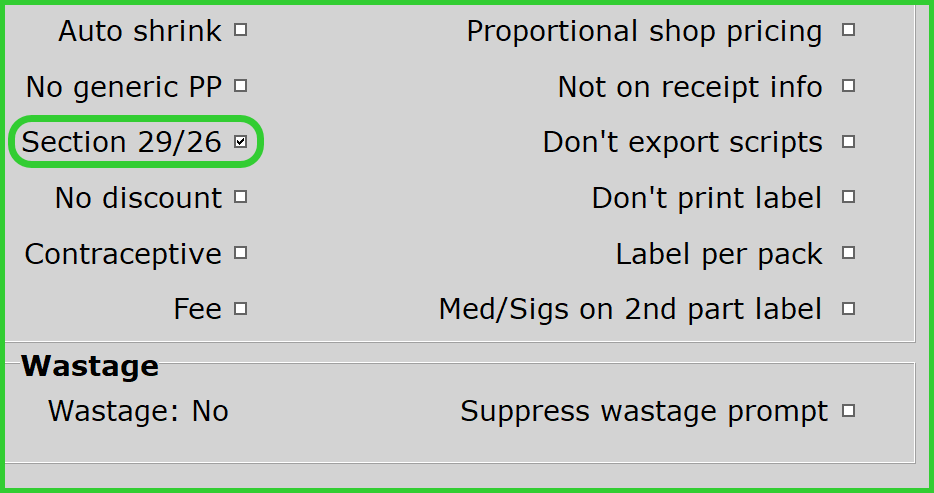Screen dimensions: 934x493
Task: Click the 'Wastage: No' status text
Action: 138,411
